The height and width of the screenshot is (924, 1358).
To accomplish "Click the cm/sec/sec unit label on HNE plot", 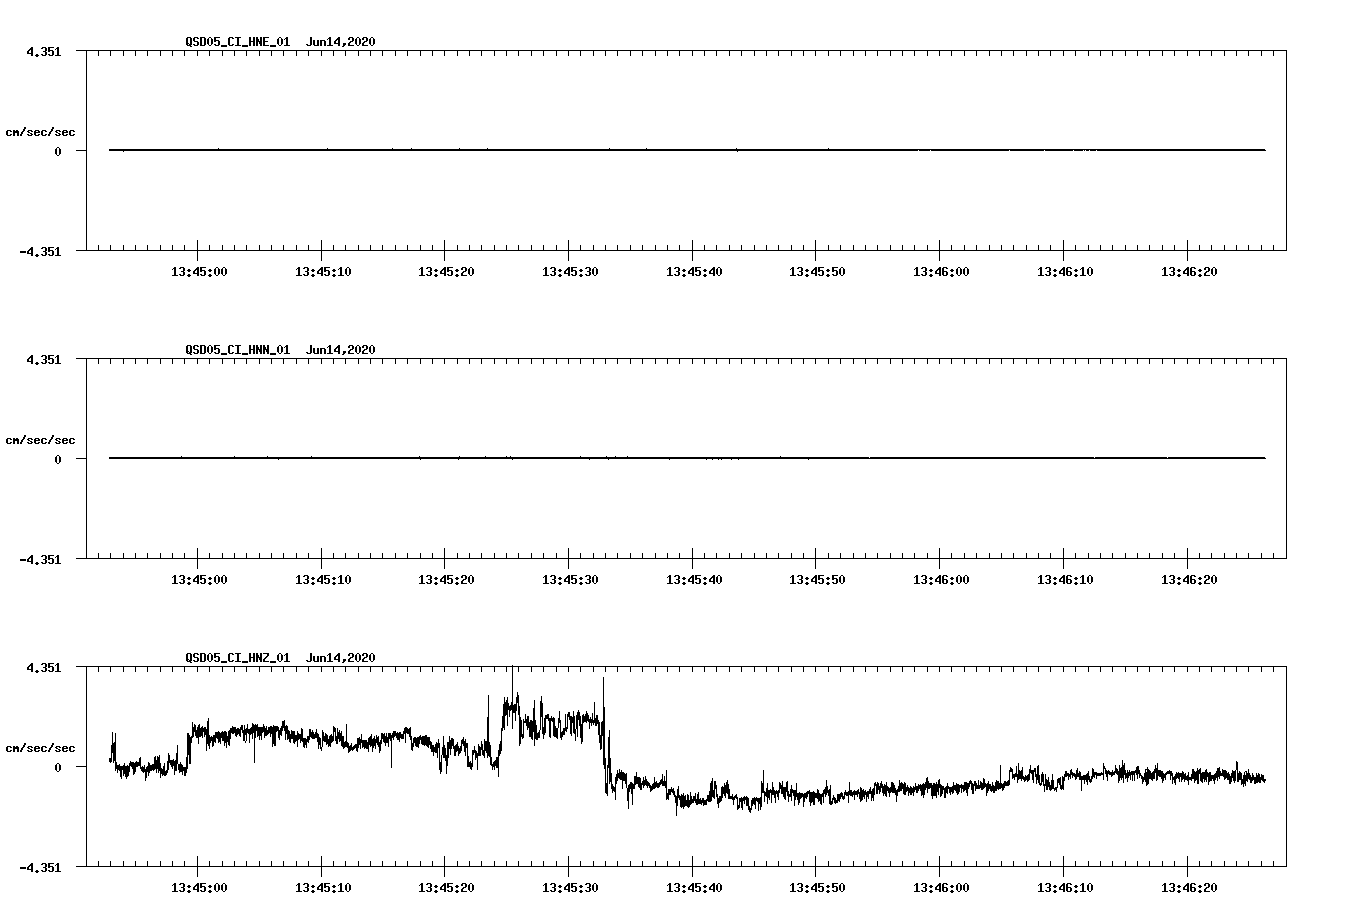I will (41, 132).
